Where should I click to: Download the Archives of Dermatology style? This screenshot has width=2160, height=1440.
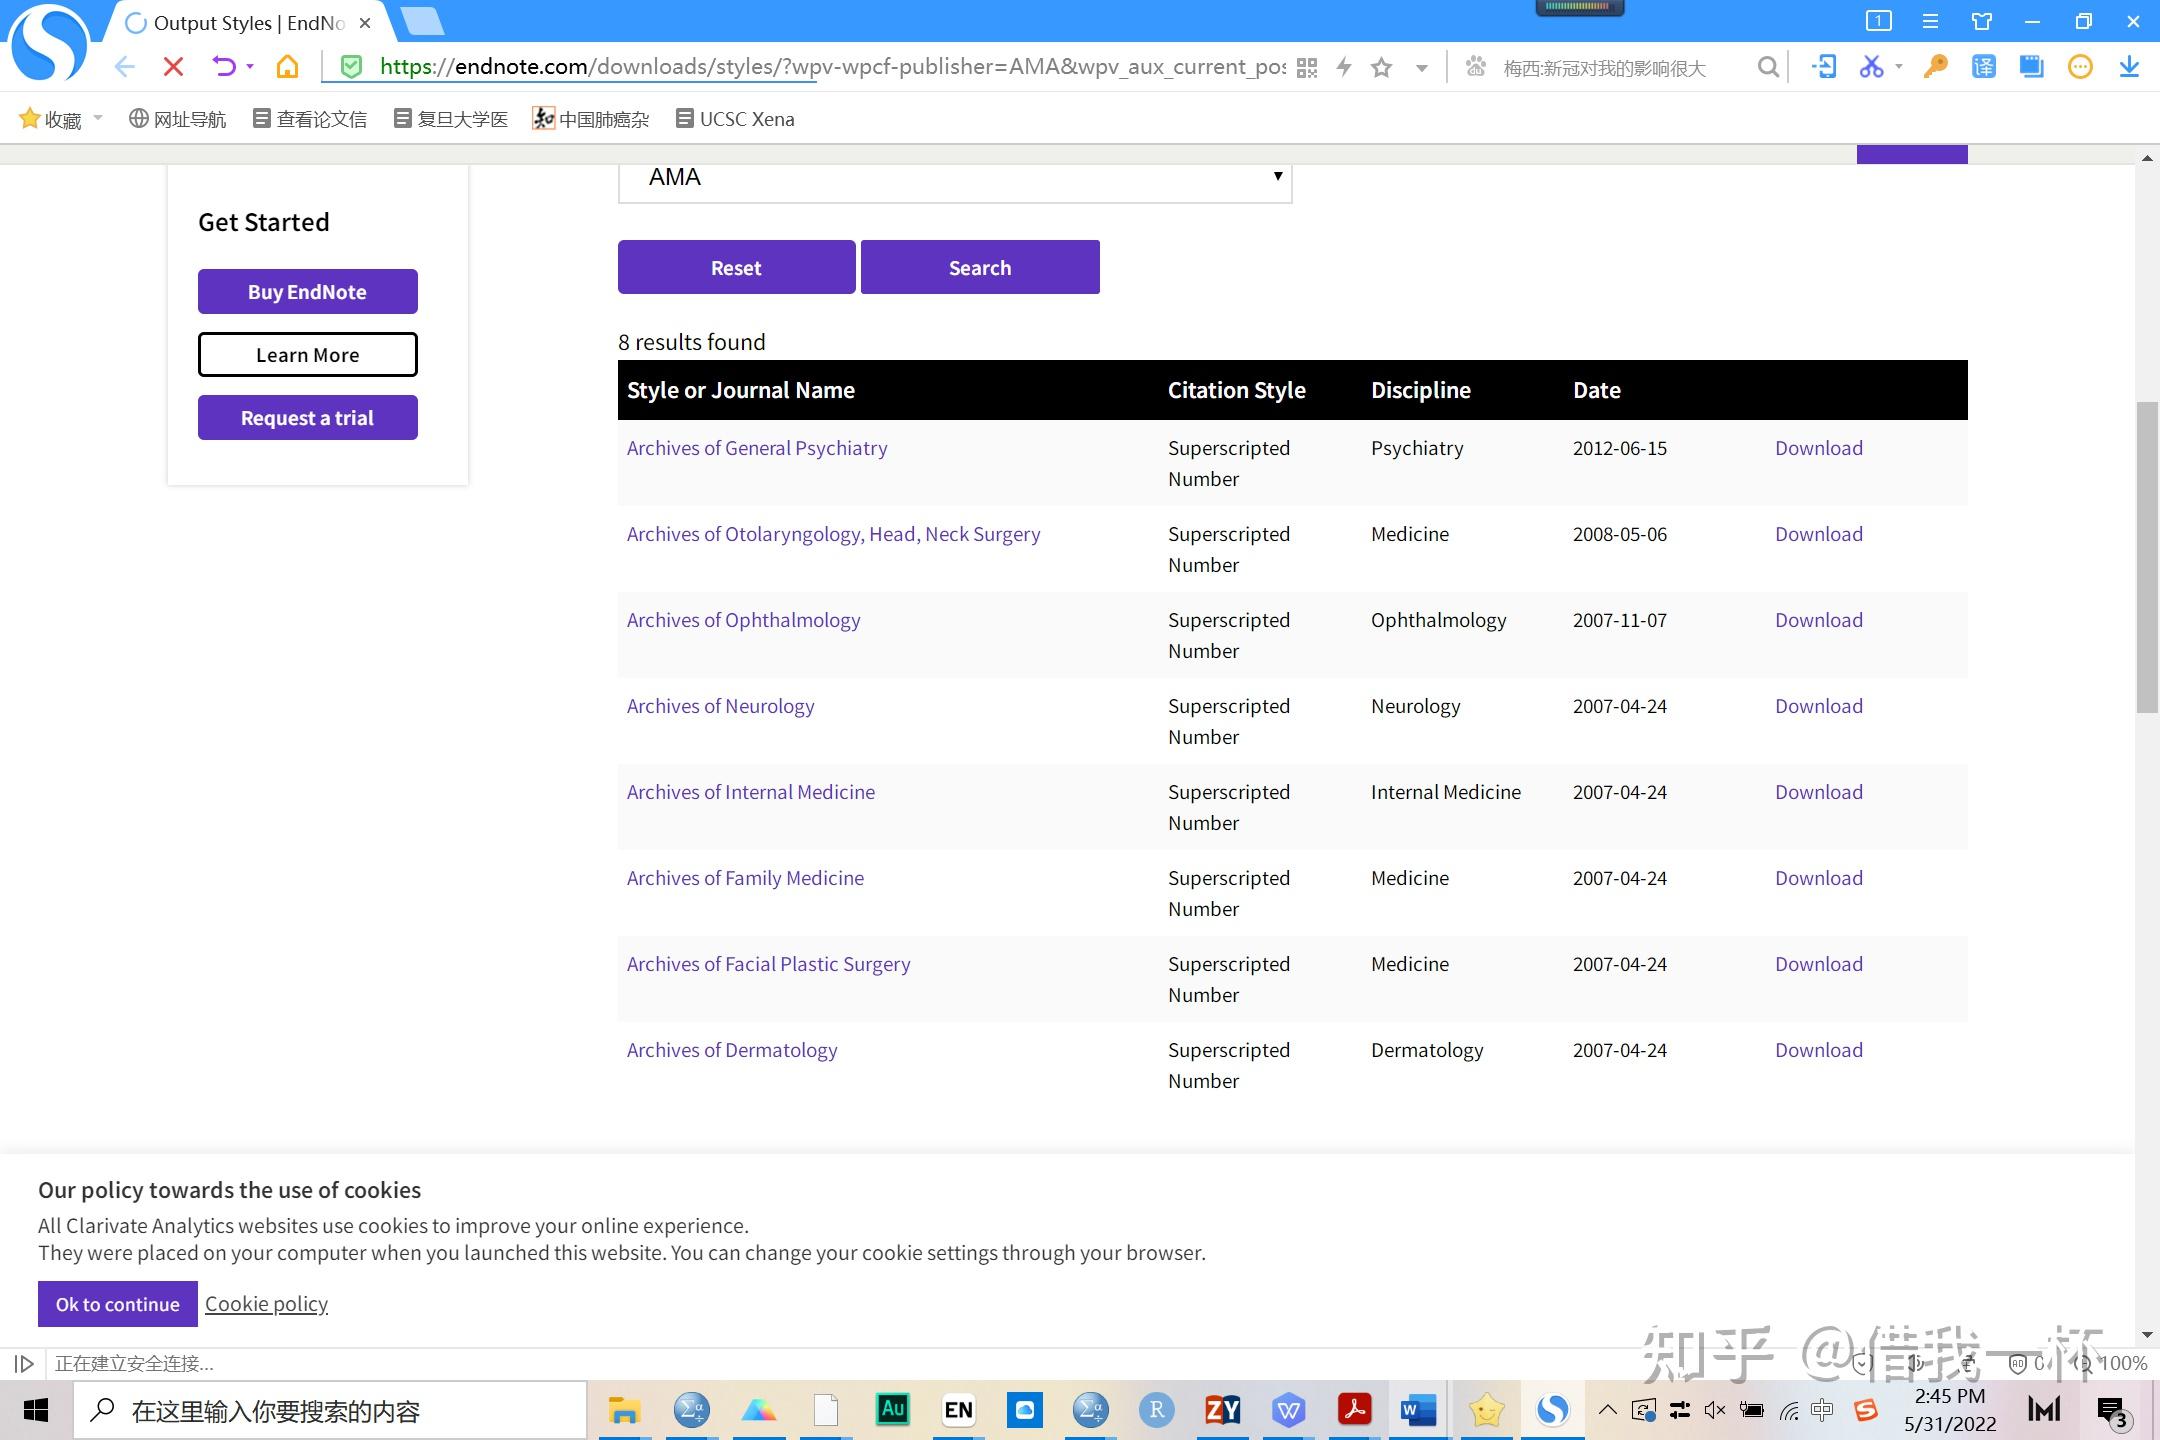click(x=1818, y=1050)
